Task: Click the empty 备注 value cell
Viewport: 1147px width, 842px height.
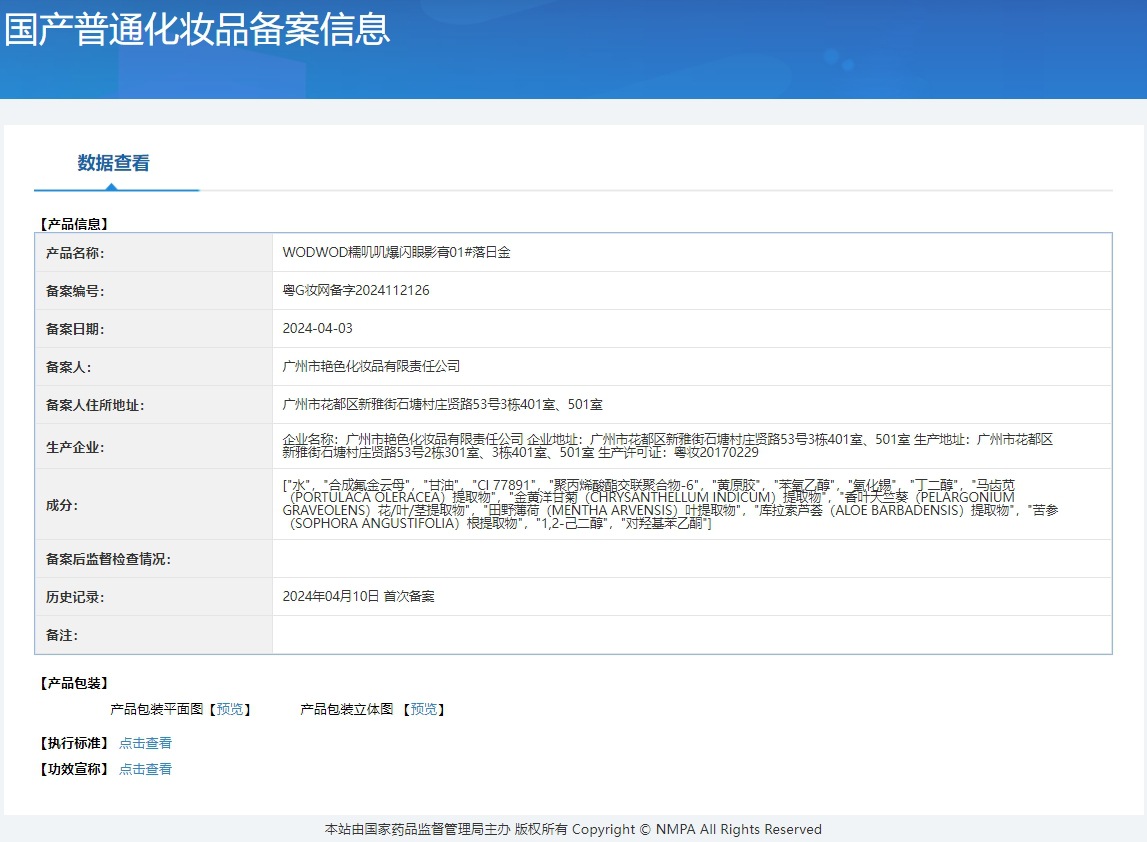Action: tap(691, 635)
